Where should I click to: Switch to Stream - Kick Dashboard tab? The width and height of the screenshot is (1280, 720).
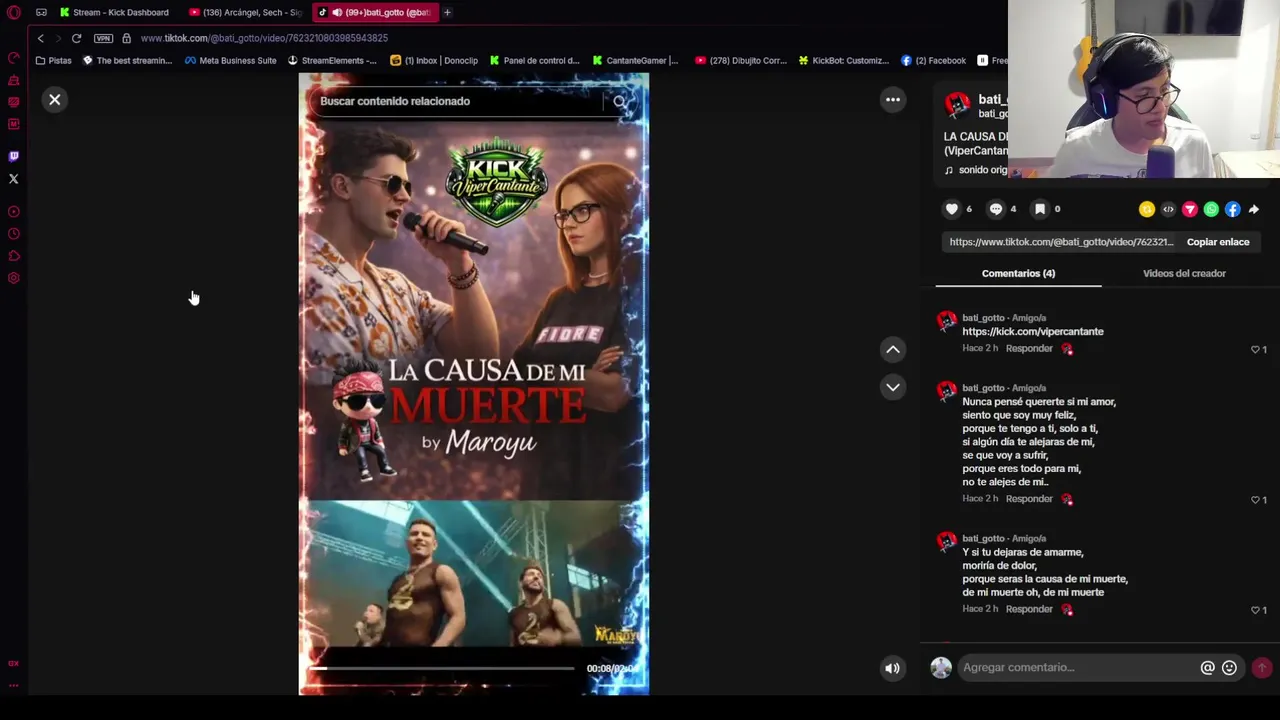[113, 12]
